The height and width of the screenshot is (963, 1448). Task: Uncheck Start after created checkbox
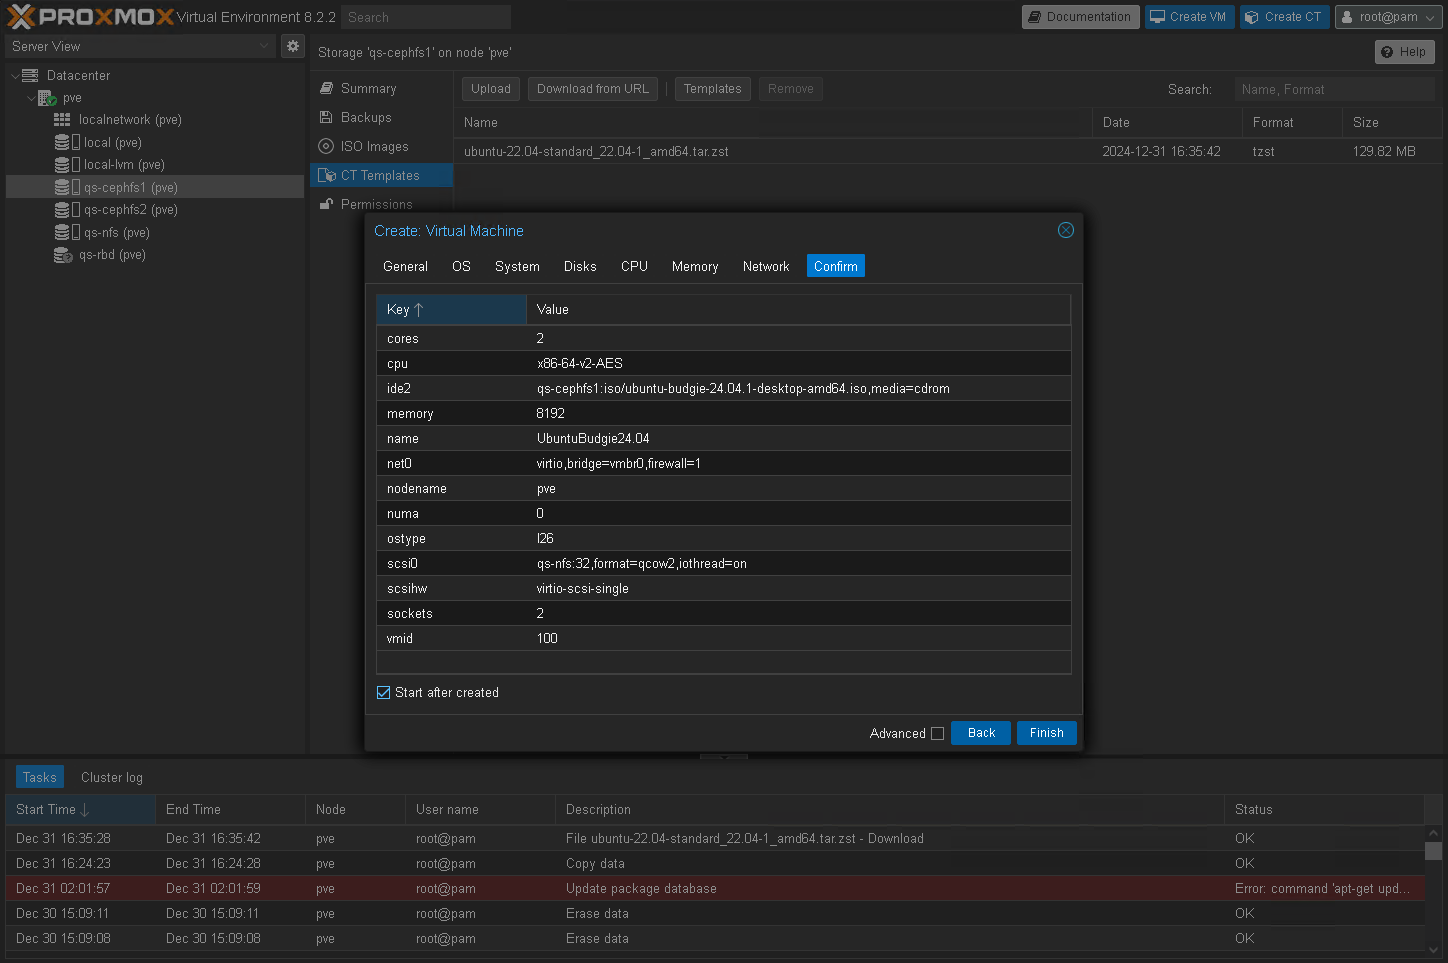coord(383,693)
